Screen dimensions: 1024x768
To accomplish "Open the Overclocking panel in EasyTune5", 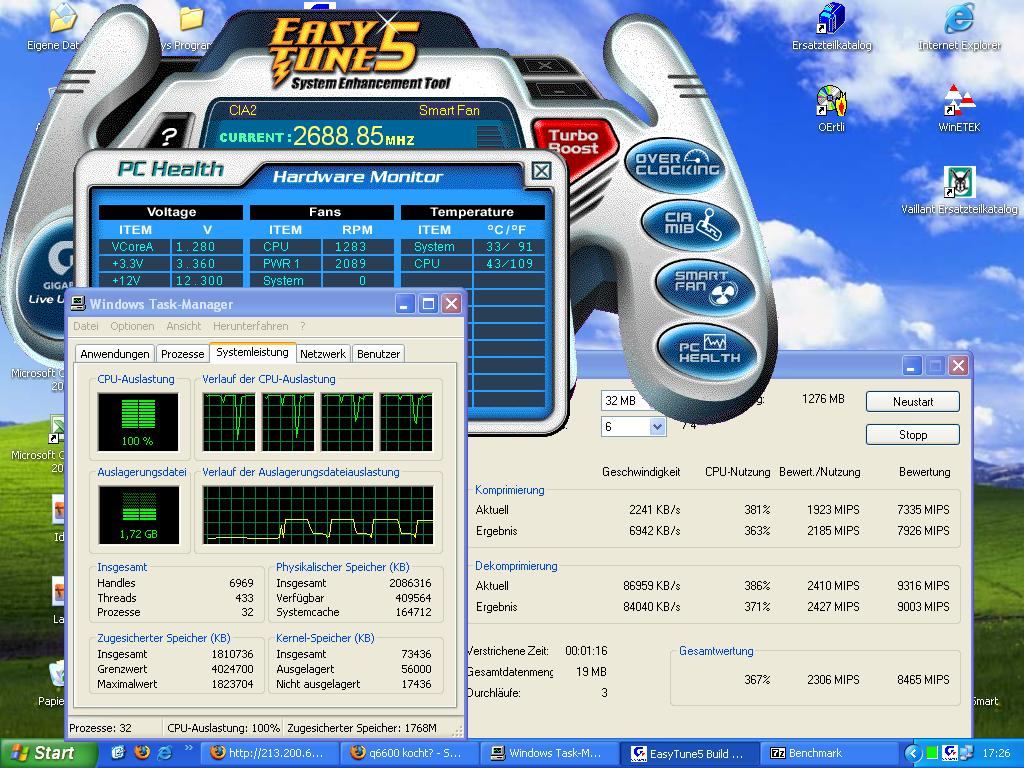I will 676,165.
